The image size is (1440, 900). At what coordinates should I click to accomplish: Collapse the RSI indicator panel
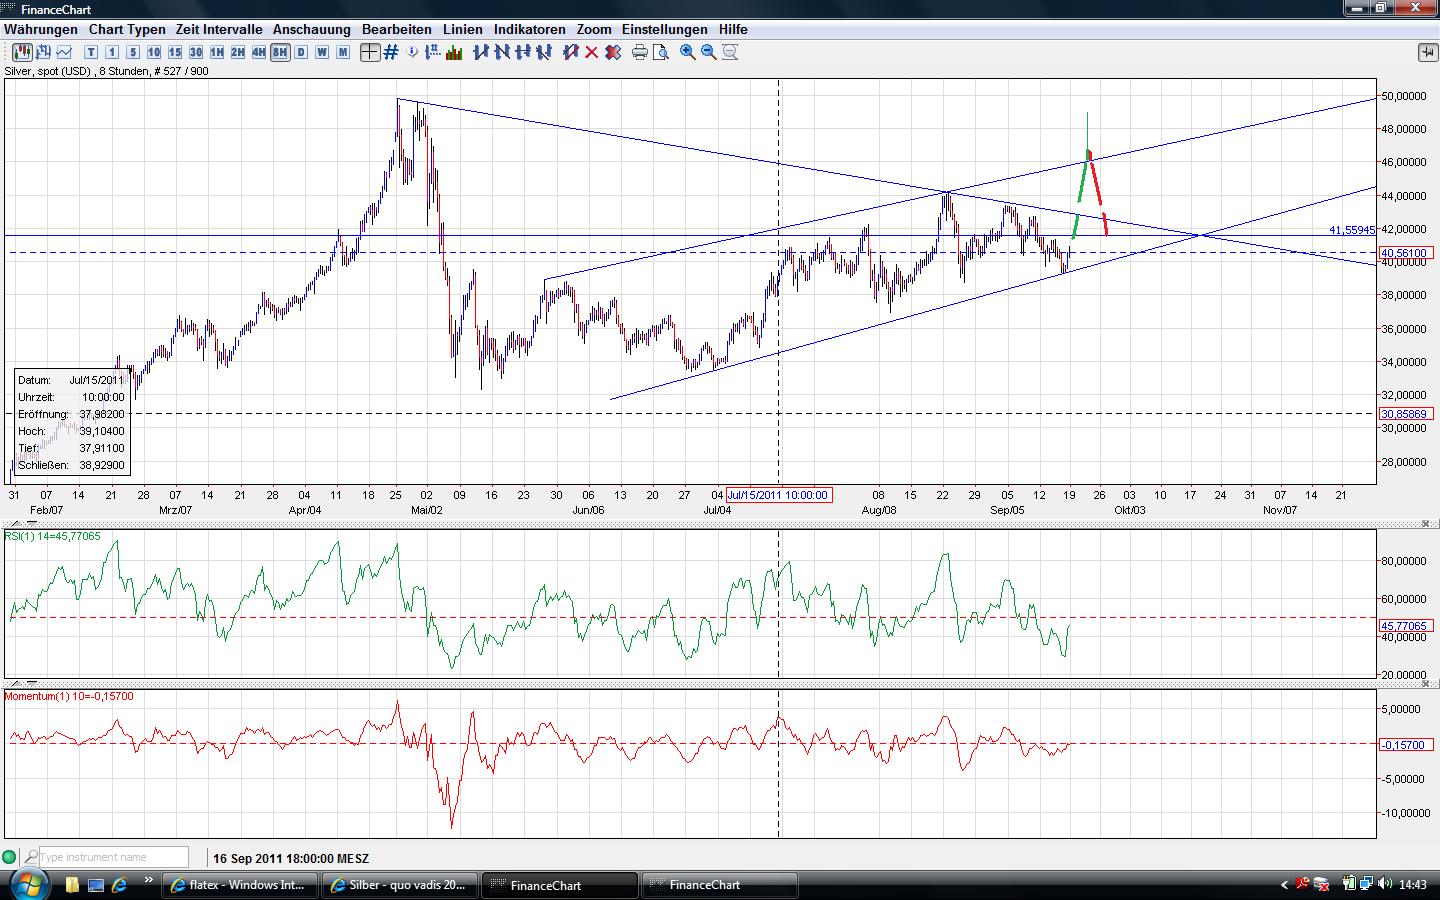point(1425,523)
